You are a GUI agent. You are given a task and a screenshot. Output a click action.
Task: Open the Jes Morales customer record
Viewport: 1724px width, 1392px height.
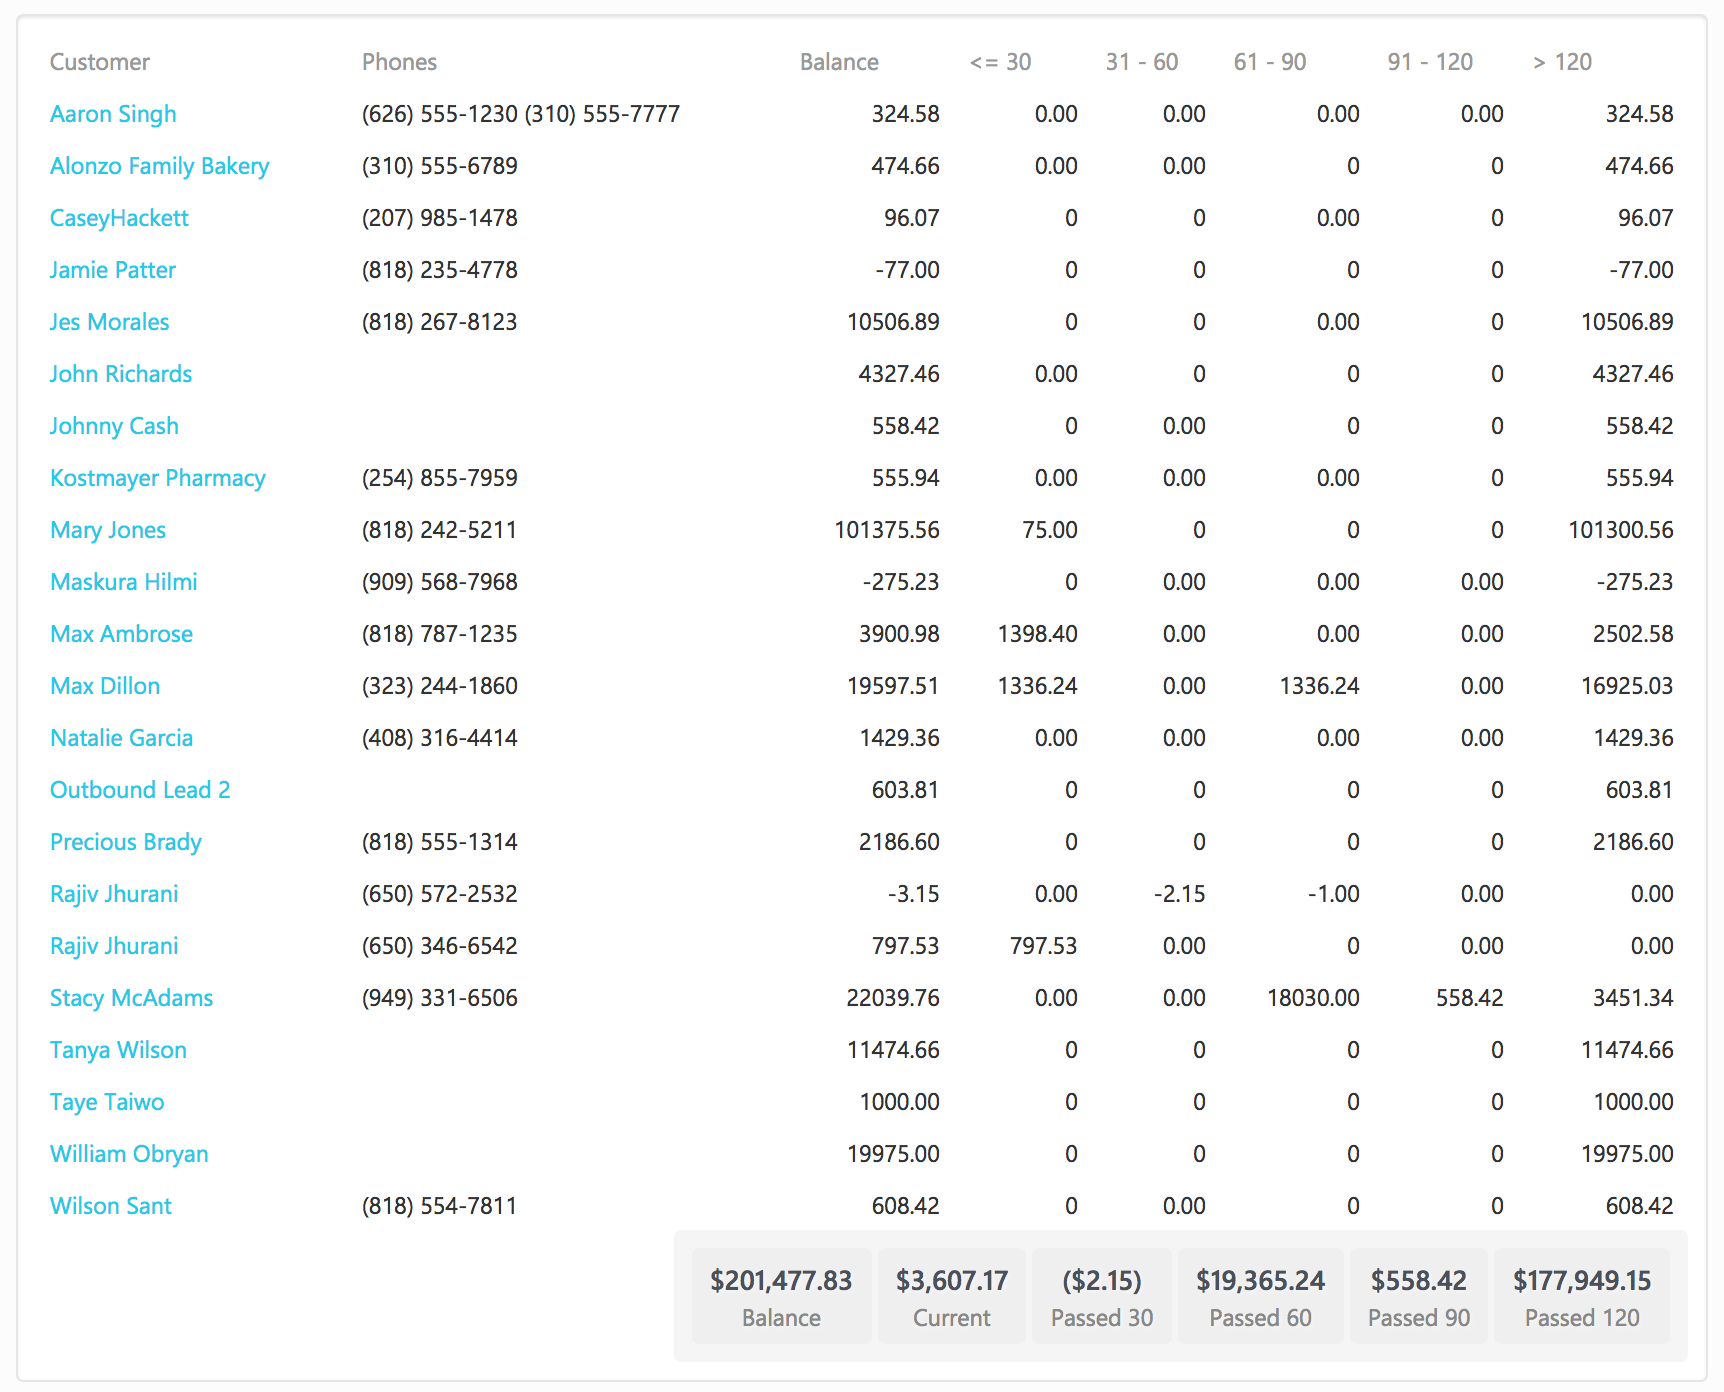tap(109, 321)
